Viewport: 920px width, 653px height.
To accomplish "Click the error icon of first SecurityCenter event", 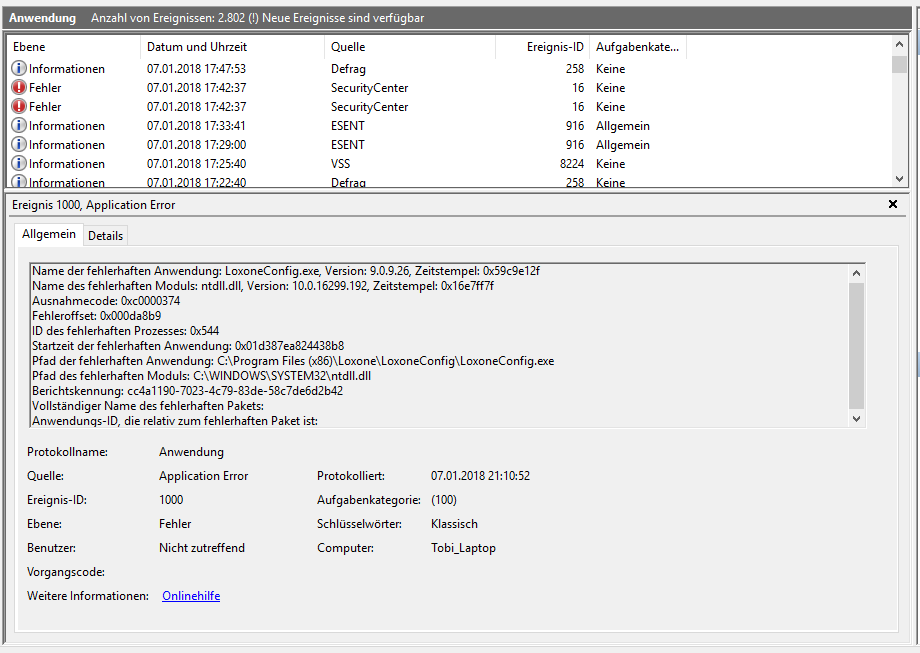I will click(x=19, y=88).
